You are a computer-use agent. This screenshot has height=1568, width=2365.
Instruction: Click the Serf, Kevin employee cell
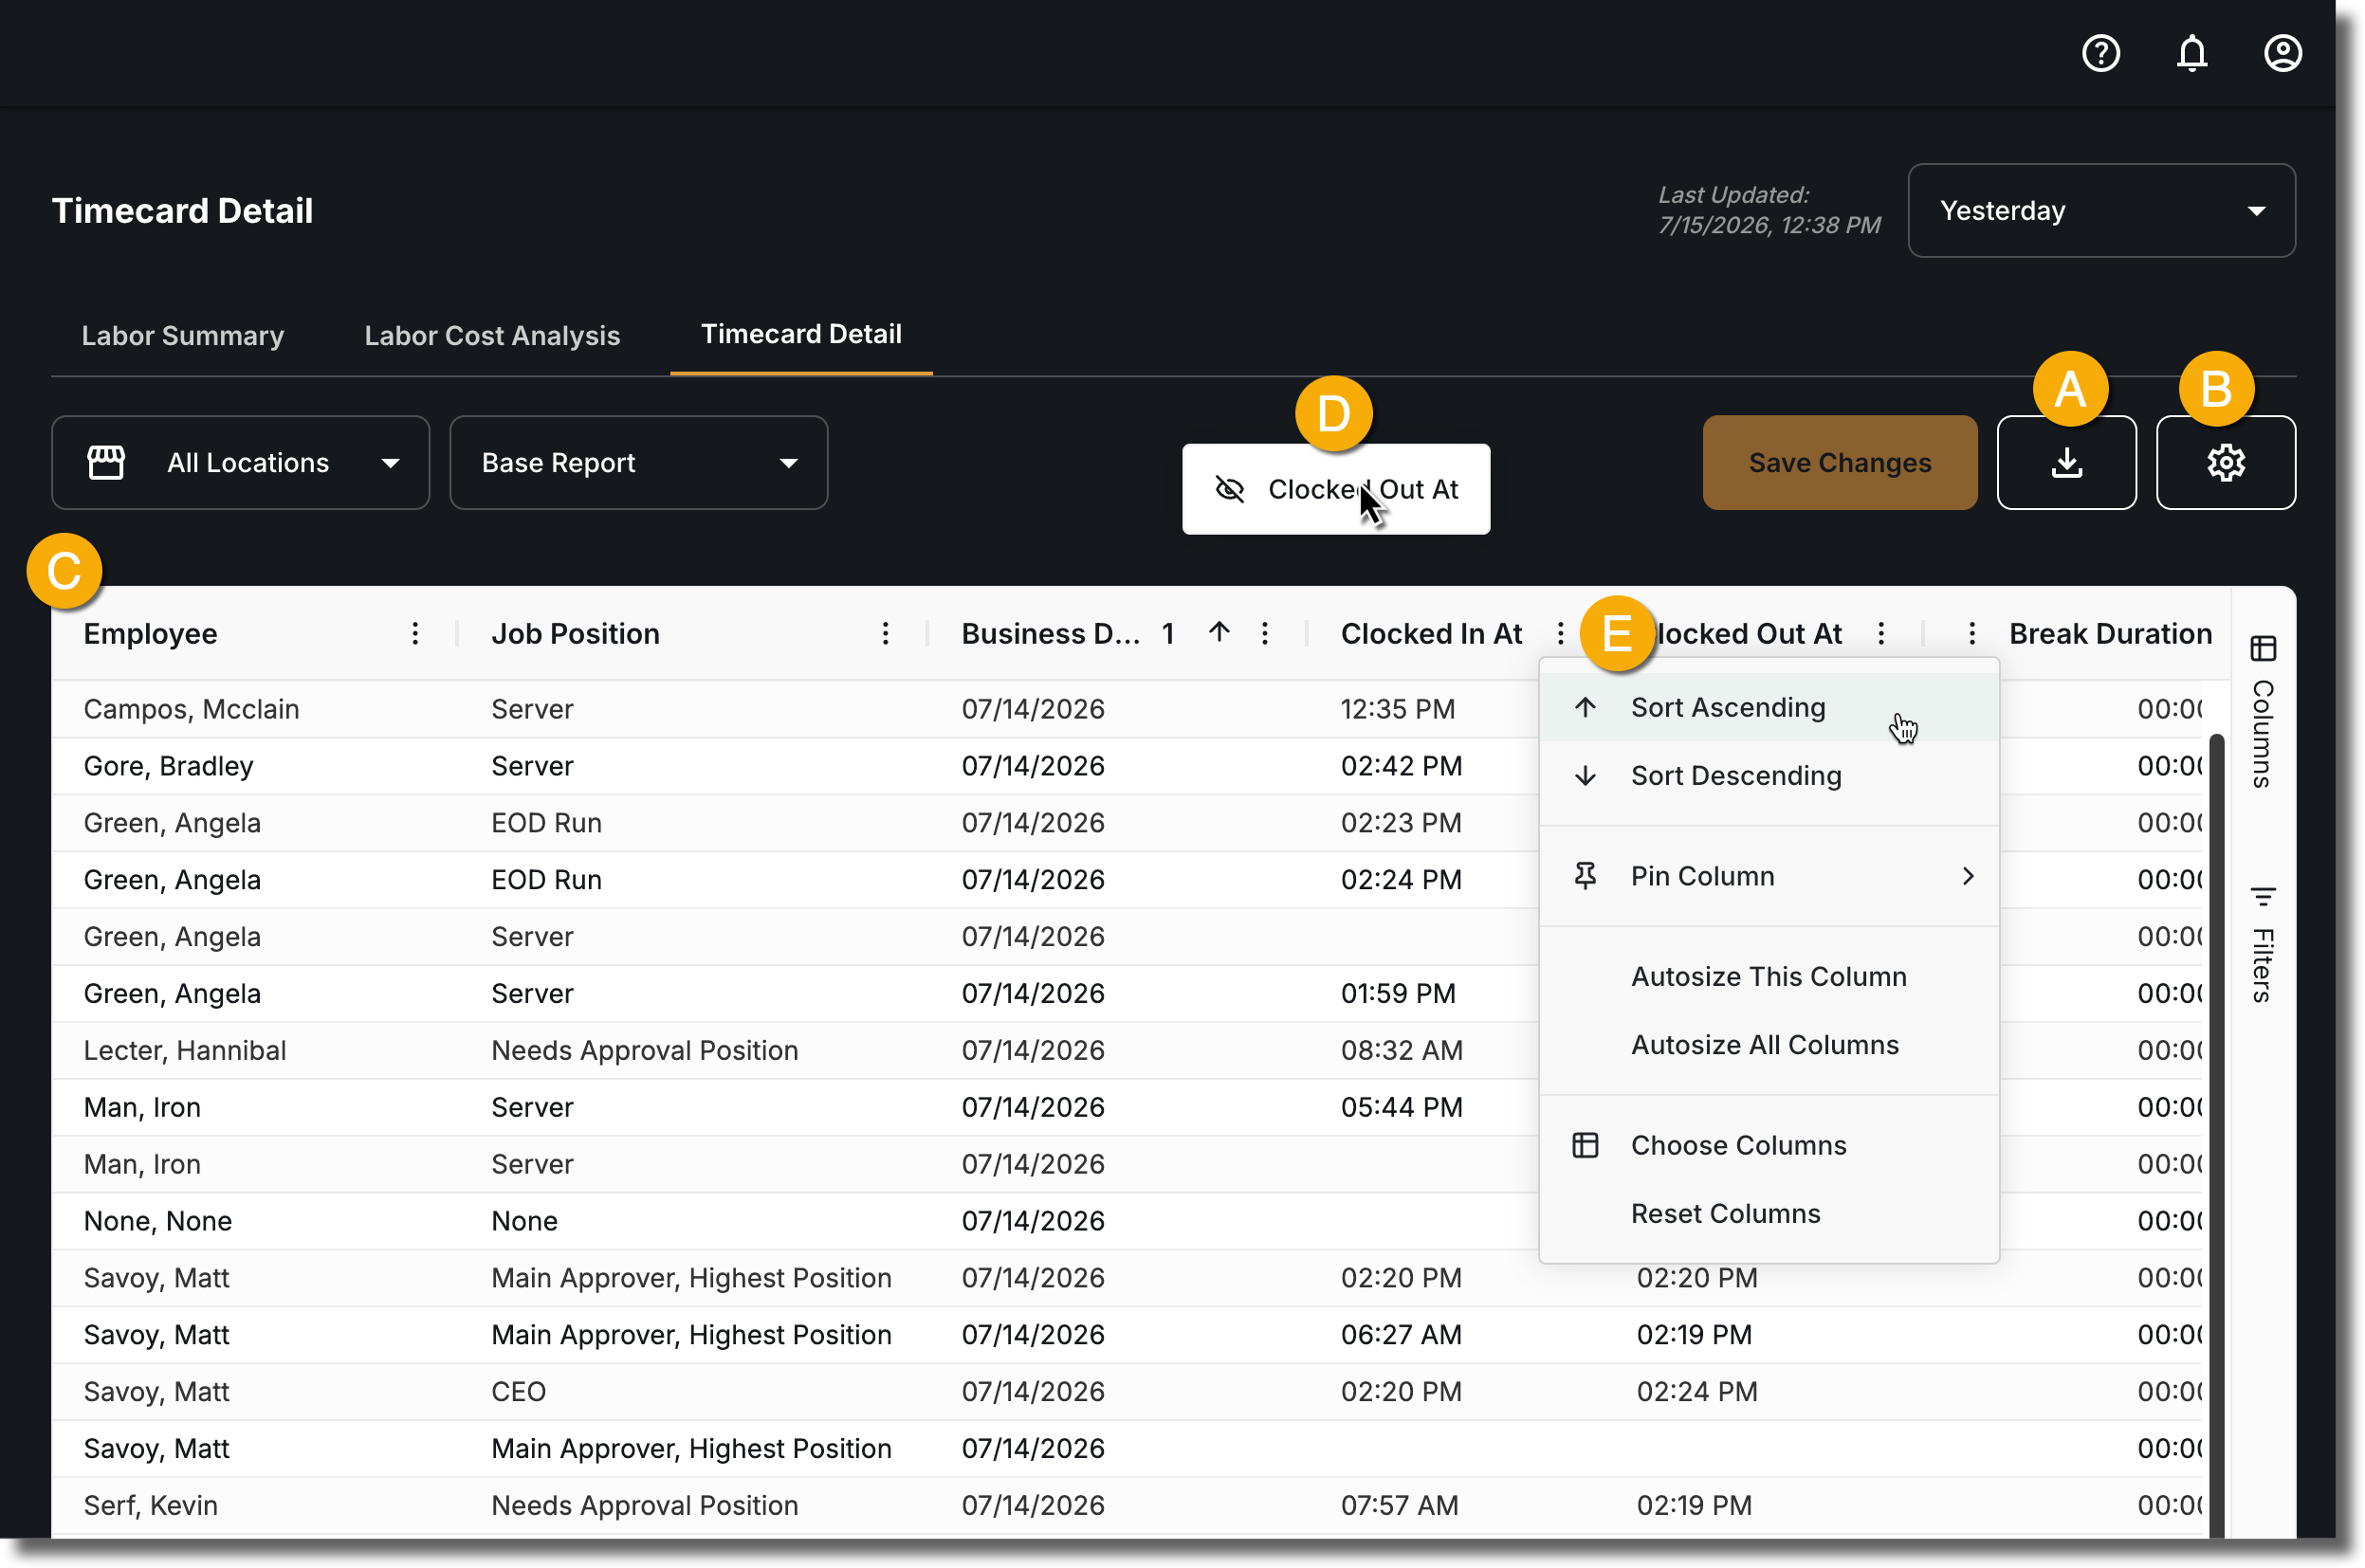(150, 1505)
